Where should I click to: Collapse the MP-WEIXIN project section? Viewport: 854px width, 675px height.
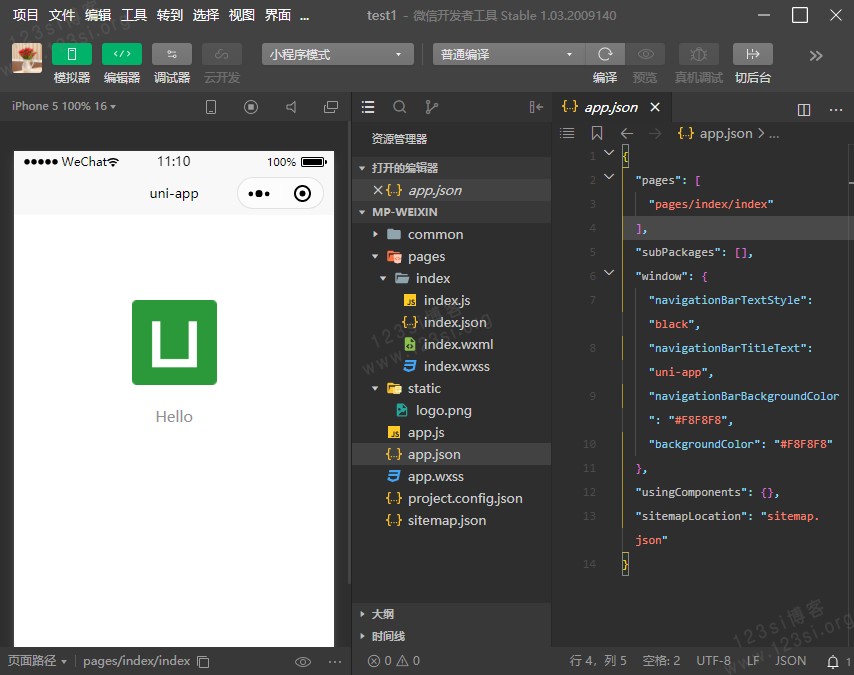click(x=451, y=212)
